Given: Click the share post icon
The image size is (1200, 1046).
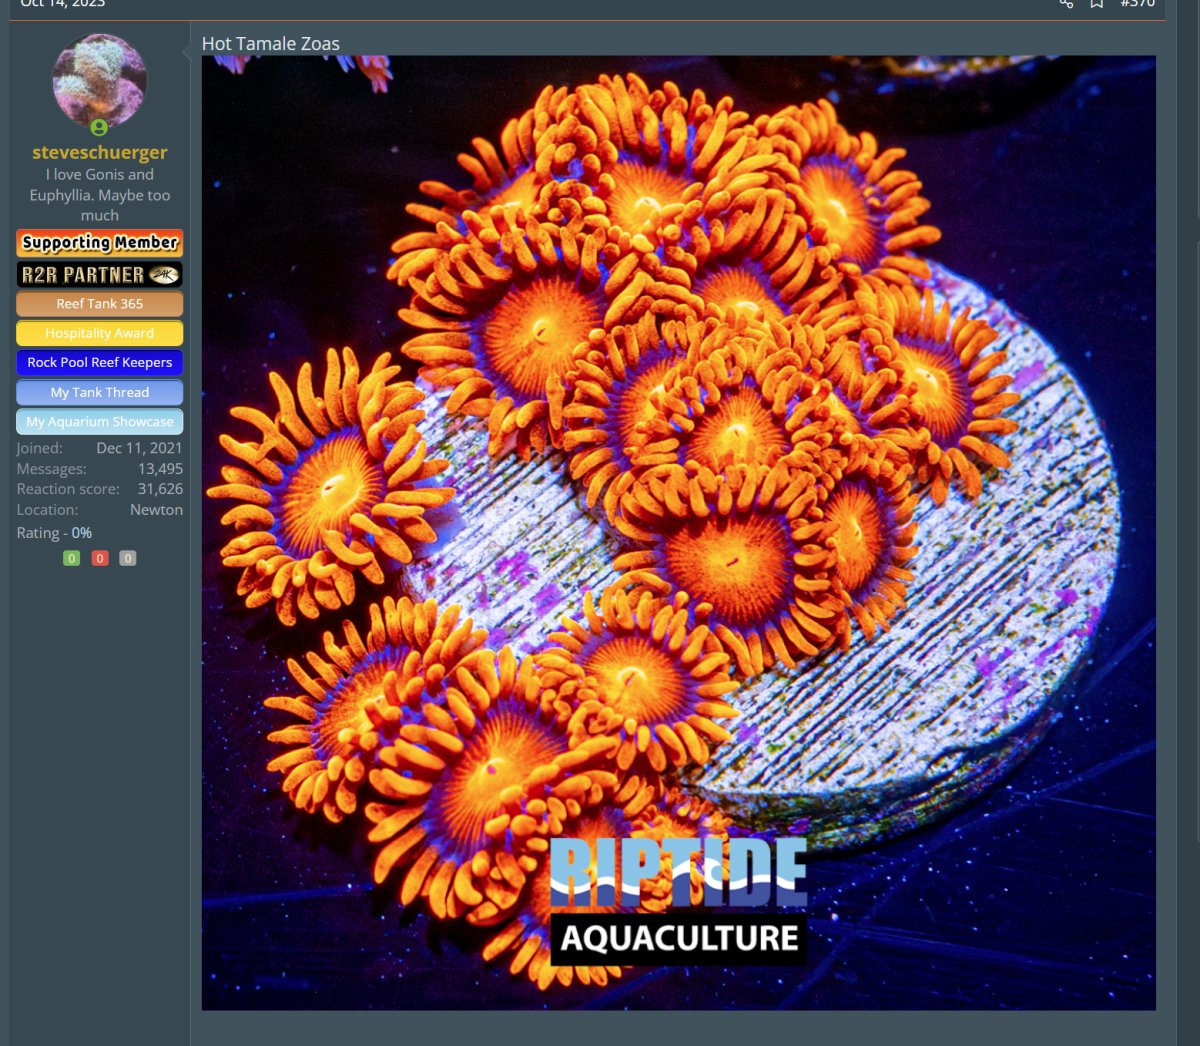Looking at the screenshot, I should (1066, 4).
